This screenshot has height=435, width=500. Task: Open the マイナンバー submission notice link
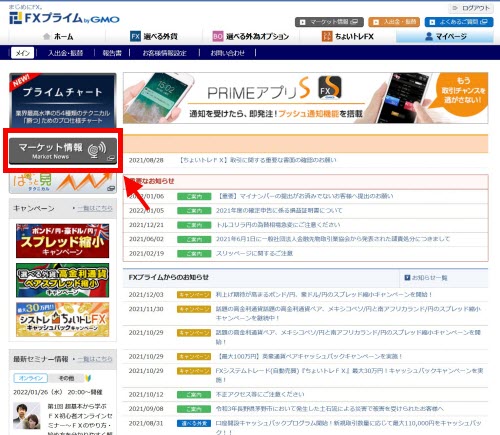305,196
